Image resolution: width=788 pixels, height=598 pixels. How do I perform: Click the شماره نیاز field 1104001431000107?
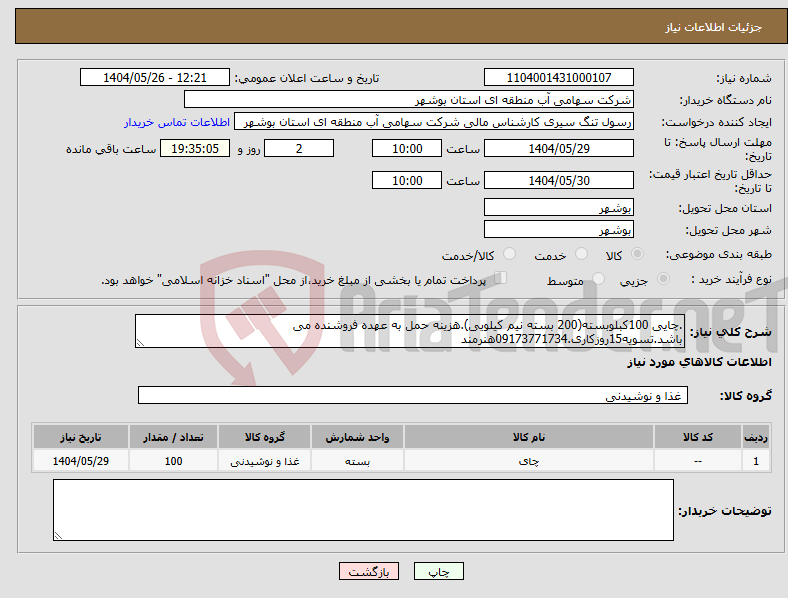558,77
